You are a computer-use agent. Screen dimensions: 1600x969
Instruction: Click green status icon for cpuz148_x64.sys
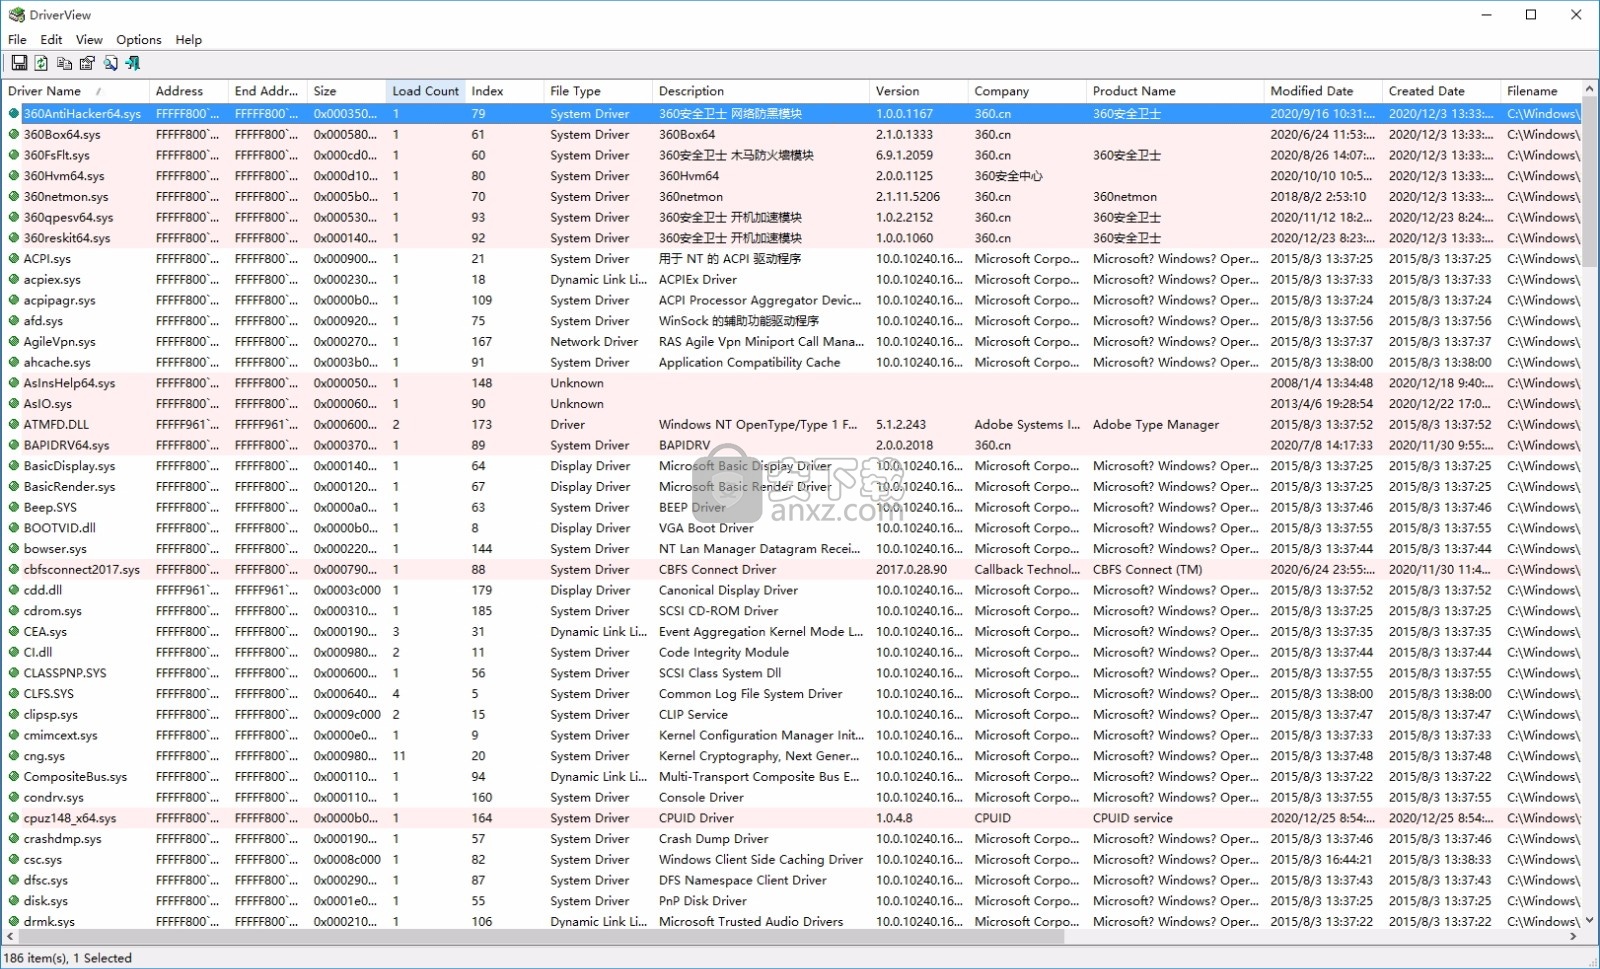click(x=14, y=818)
